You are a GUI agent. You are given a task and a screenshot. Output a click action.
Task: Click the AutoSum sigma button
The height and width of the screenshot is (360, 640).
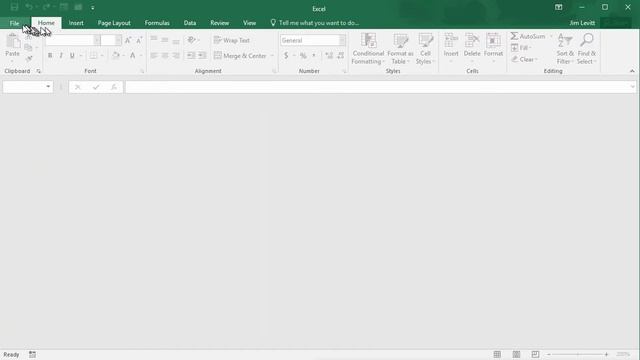(528, 36)
